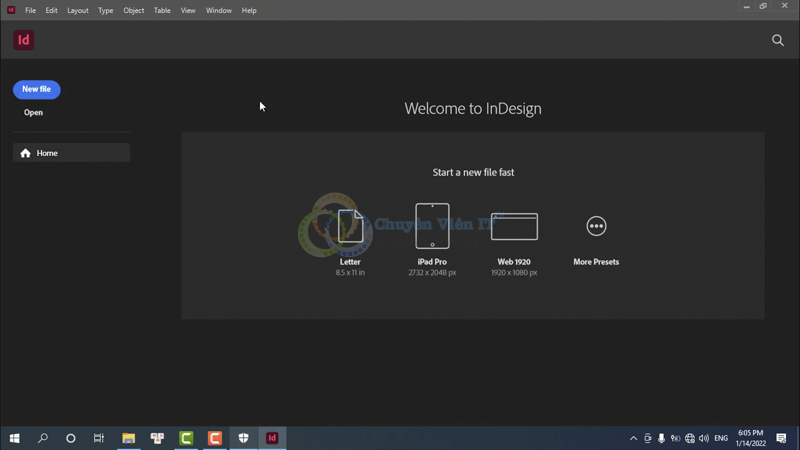Click the ENG language indicator
This screenshot has height=450, width=800.
(721, 438)
